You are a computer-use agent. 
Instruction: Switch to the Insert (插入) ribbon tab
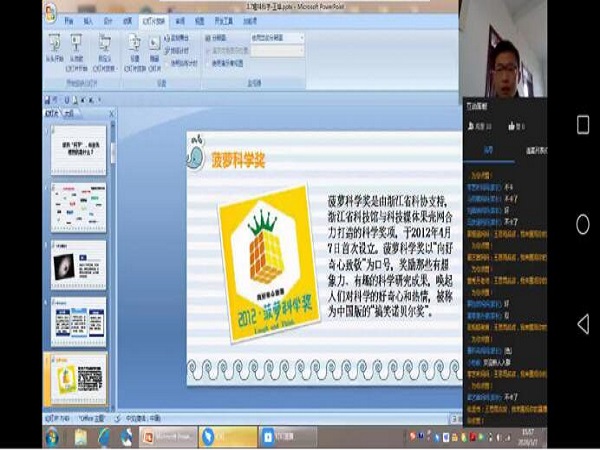(88, 21)
